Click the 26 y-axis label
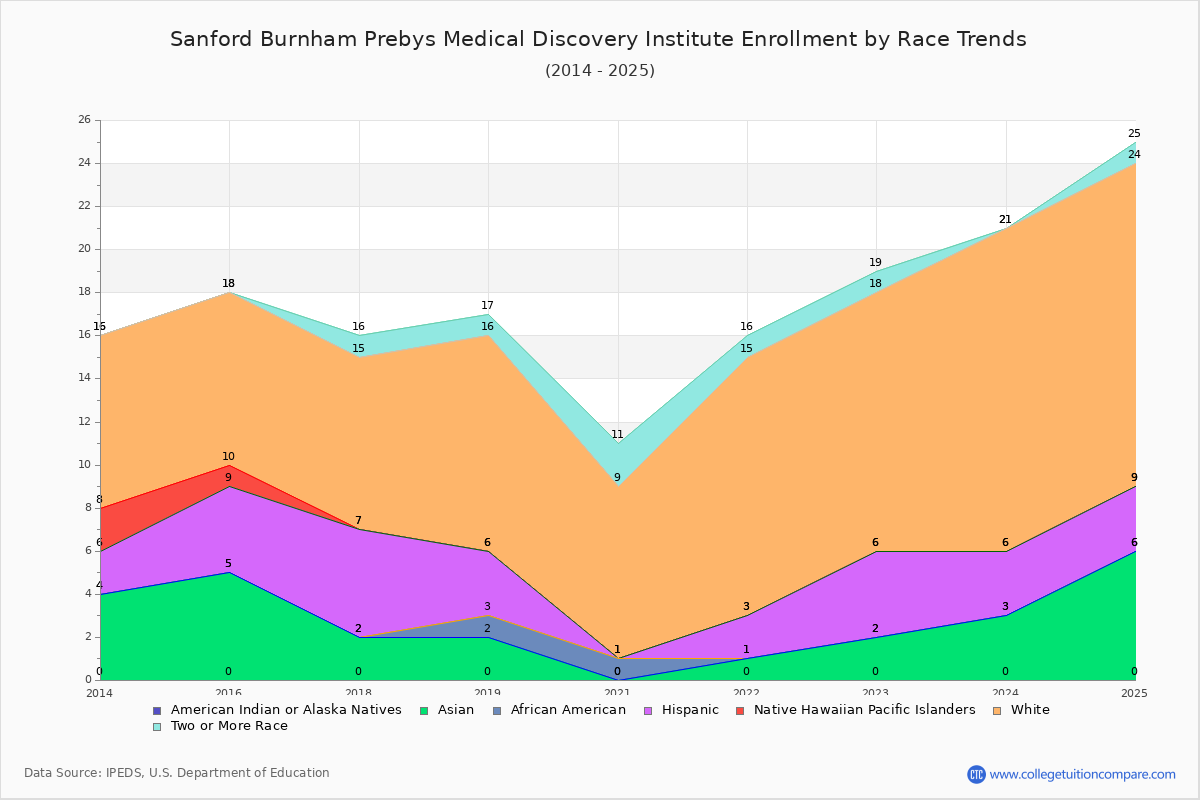 click(x=84, y=120)
